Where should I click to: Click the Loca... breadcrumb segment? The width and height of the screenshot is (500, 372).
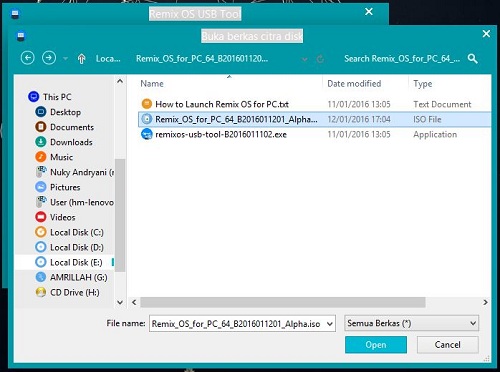(108, 59)
